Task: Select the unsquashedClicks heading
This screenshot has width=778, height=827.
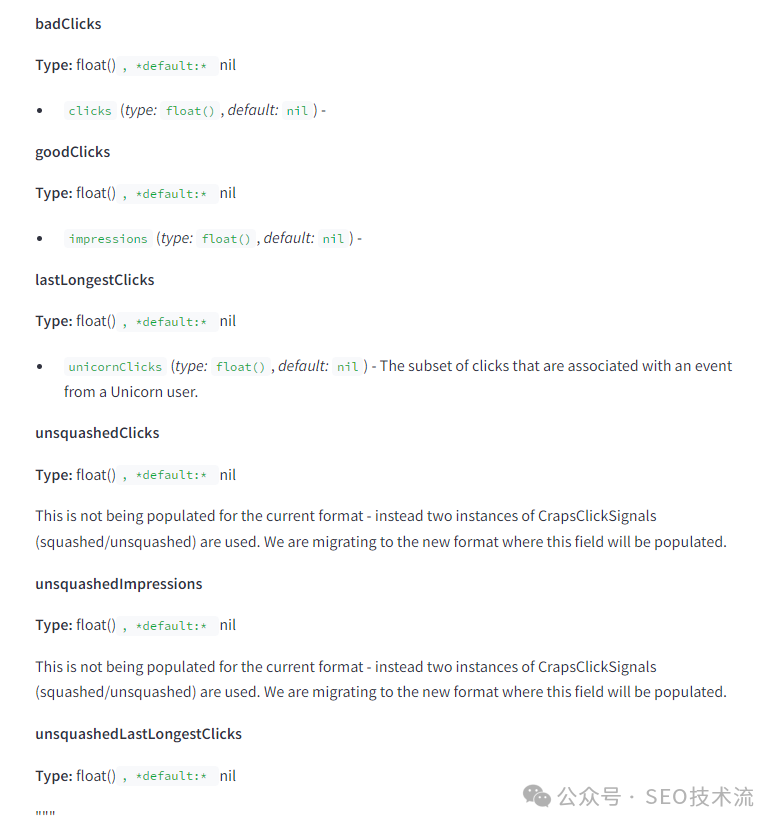Action: [97, 433]
